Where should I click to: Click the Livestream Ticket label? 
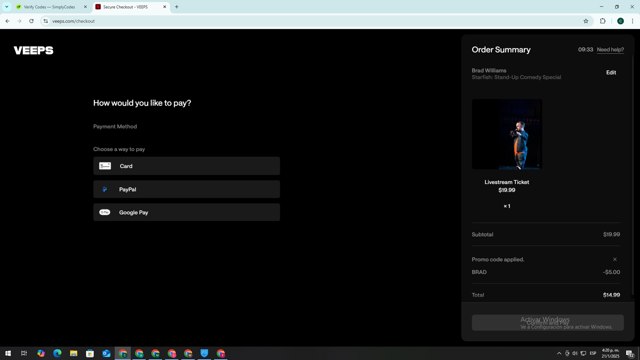[507, 182]
